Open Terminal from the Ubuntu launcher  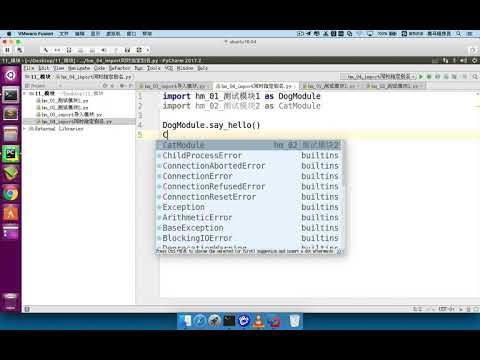click(x=11, y=96)
